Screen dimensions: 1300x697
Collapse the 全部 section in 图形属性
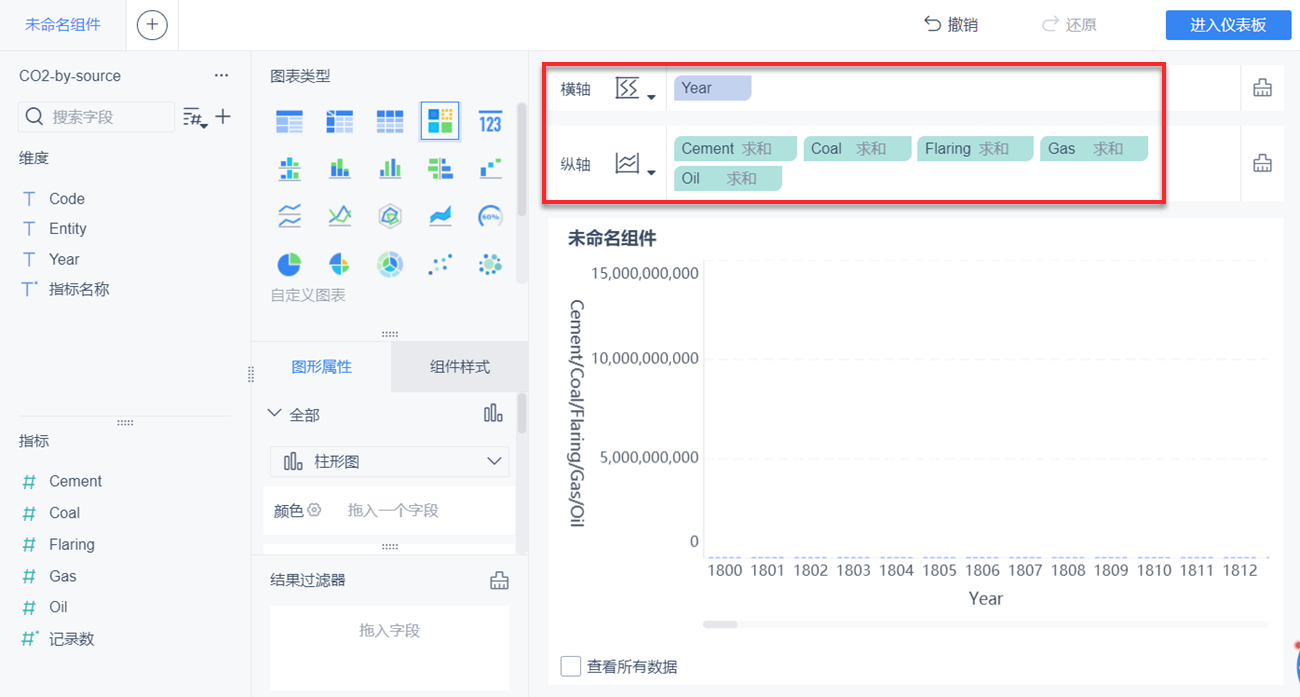click(x=275, y=413)
